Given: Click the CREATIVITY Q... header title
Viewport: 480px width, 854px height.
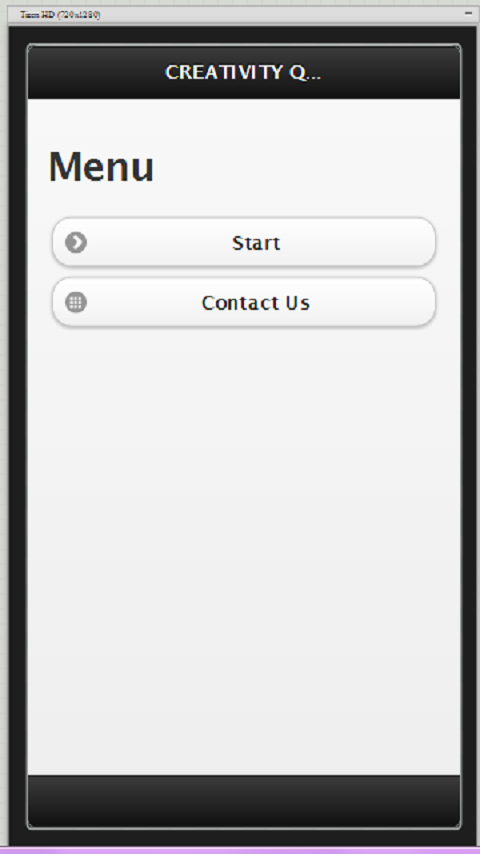Looking at the screenshot, I should tap(243, 72).
